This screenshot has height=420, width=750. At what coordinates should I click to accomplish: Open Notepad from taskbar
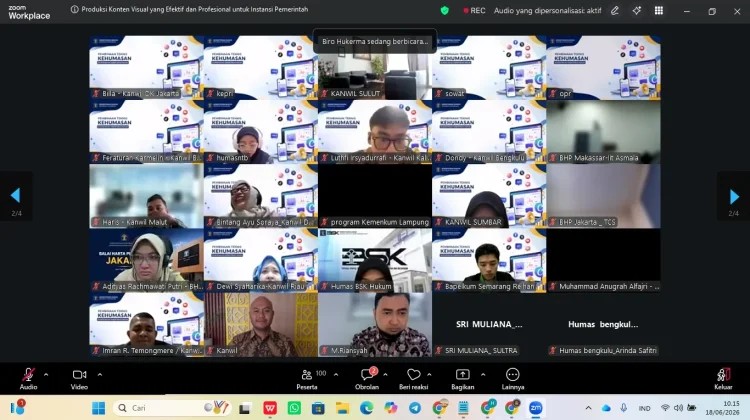pyautogui.click(x=463, y=409)
